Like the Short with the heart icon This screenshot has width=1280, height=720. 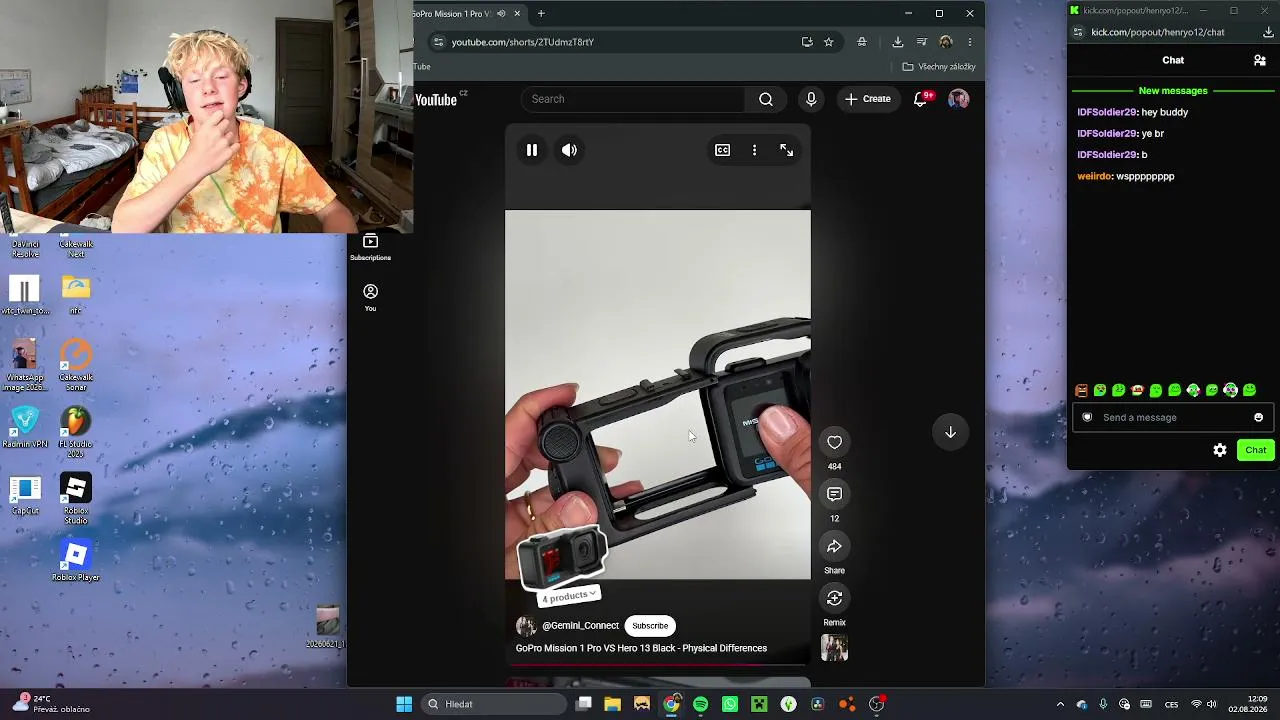pyautogui.click(x=834, y=442)
